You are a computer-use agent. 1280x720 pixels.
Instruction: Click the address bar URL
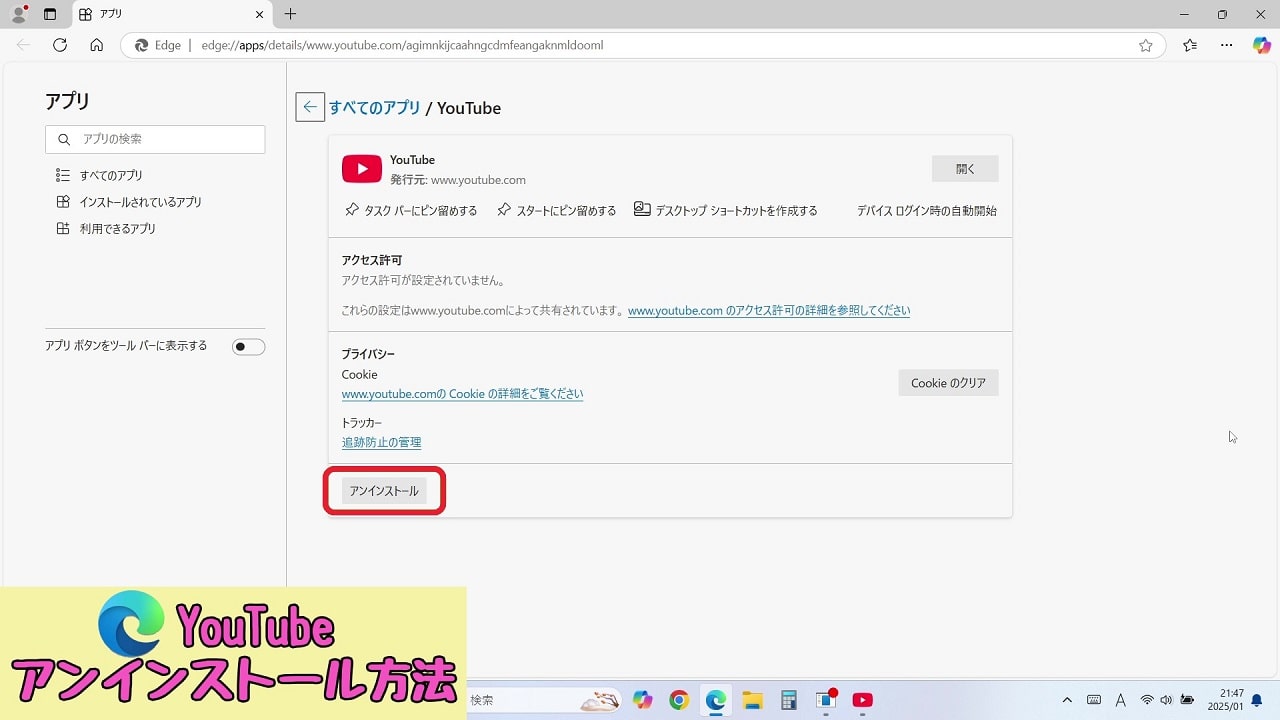[402, 45]
